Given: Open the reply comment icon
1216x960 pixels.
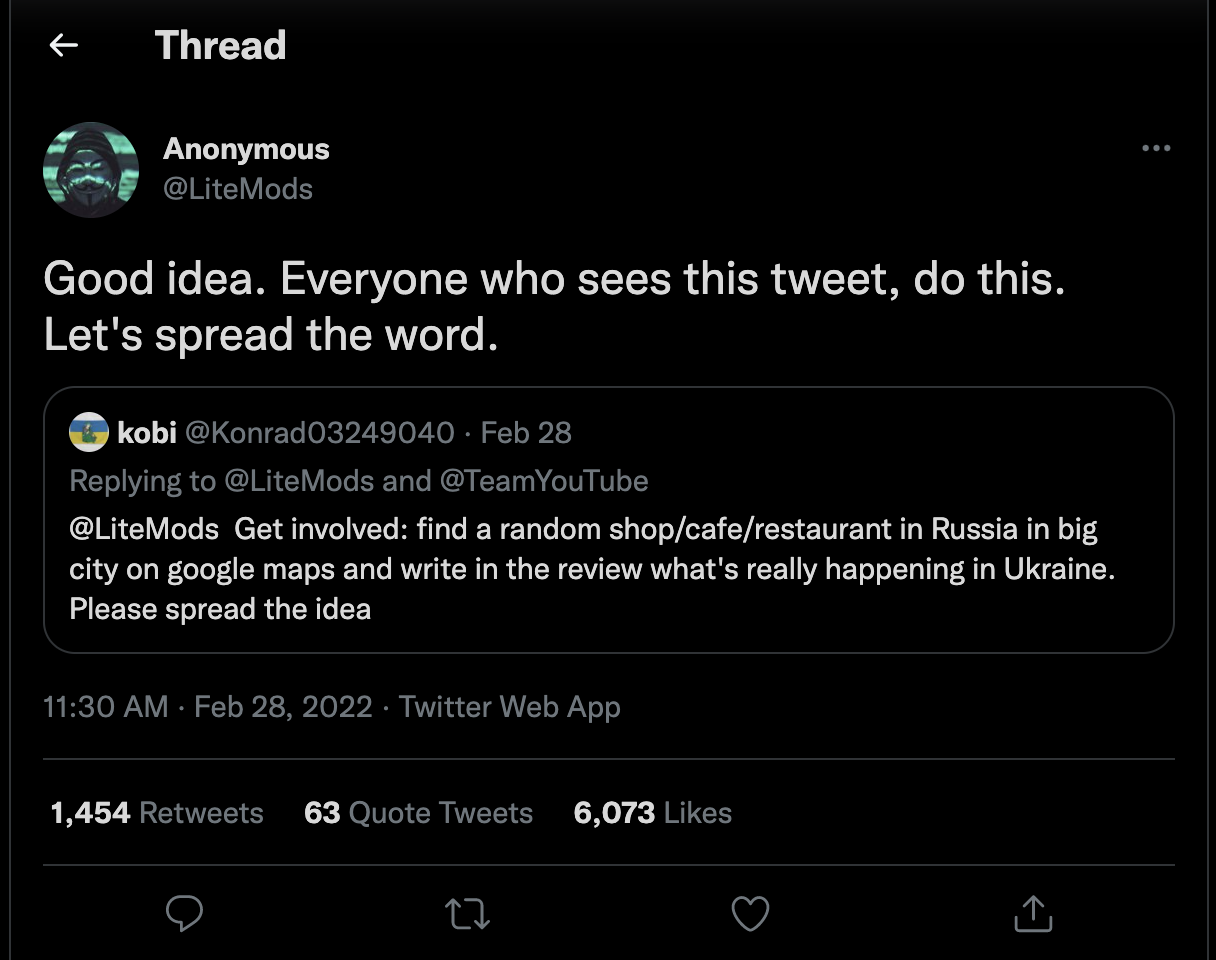Looking at the screenshot, I should pos(184,912).
